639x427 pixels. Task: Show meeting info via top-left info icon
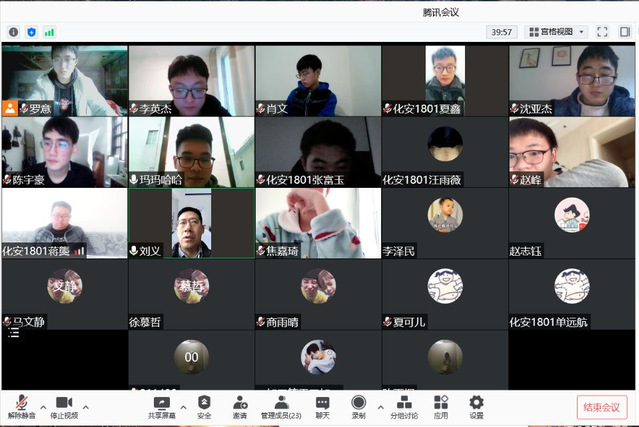(x=13, y=32)
